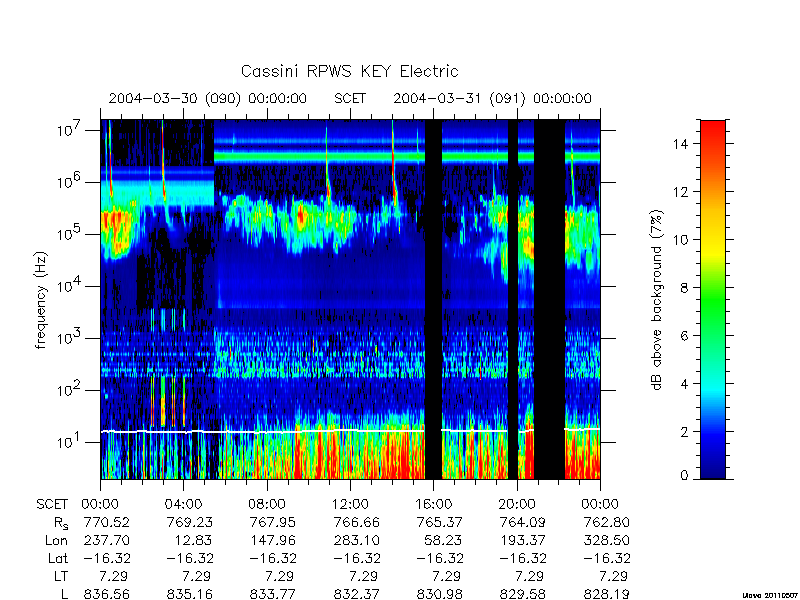This screenshot has height=600, width=800.
Task: Click the colorbar tick label 8
Action: tap(684, 288)
